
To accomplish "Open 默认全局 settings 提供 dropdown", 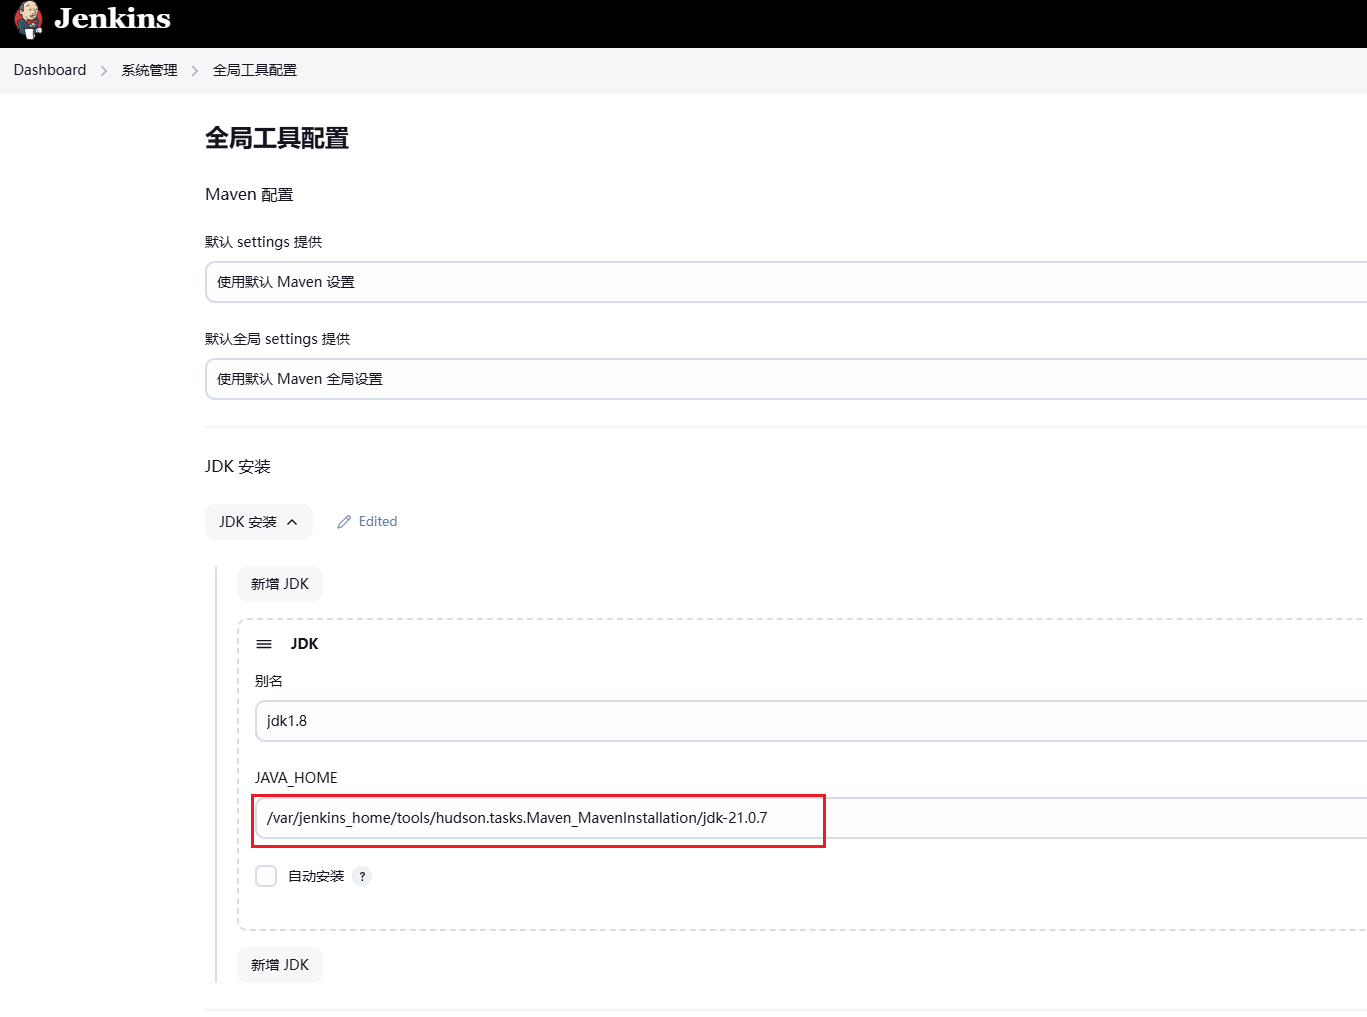I will [x=786, y=379].
